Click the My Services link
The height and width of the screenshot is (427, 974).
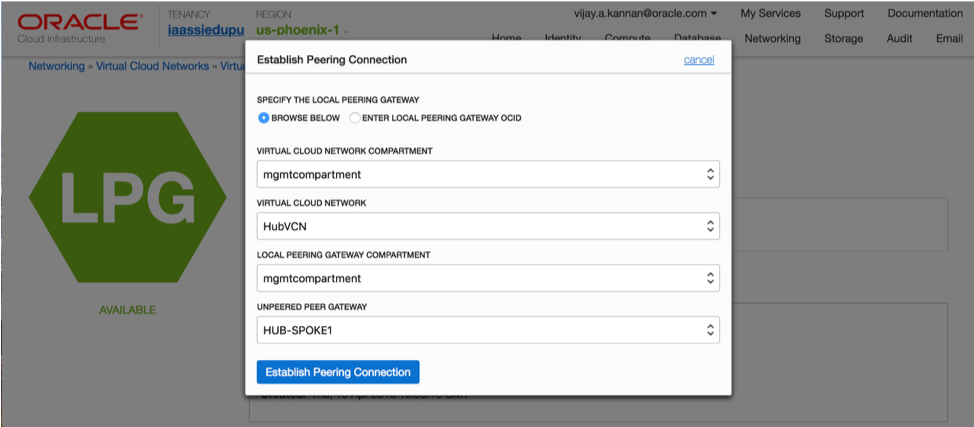click(770, 14)
